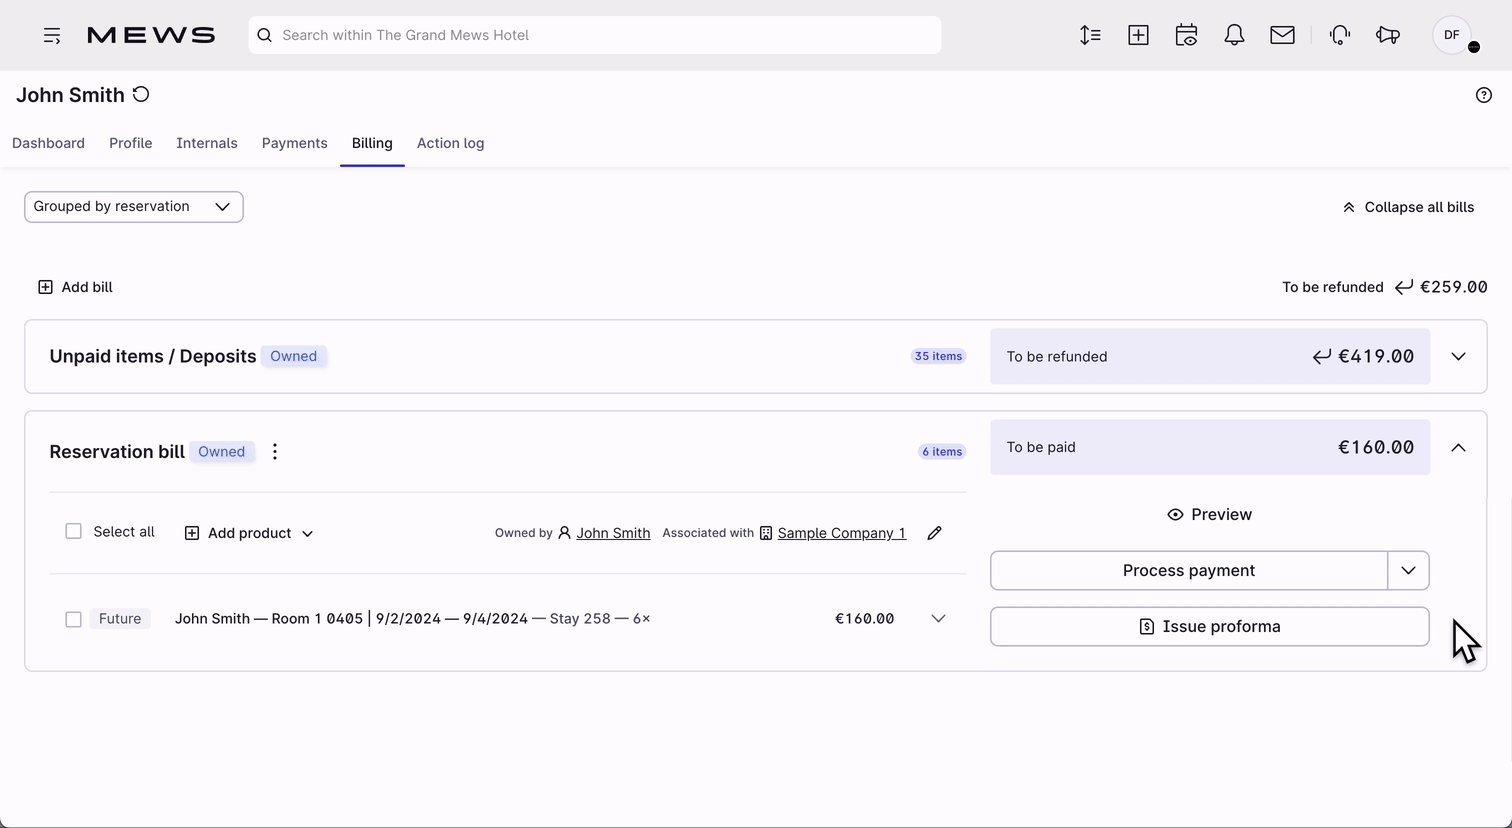Viewport: 1512px width, 828px height.
Task: Tick the Select all checkbox
Action: [x=73, y=531]
